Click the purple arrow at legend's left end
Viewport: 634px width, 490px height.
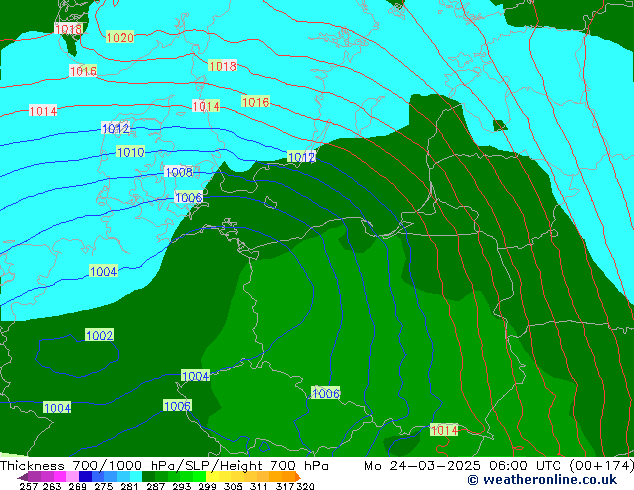pos(23,477)
